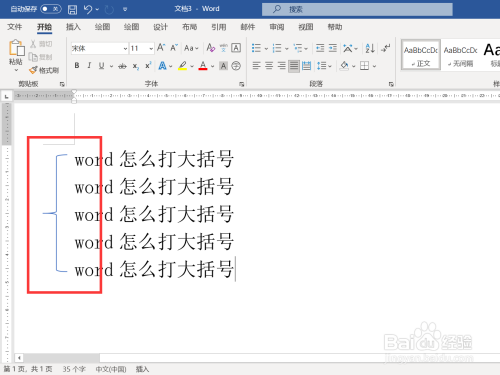Click the search input box
500x375 pixels.
[357, 9]
